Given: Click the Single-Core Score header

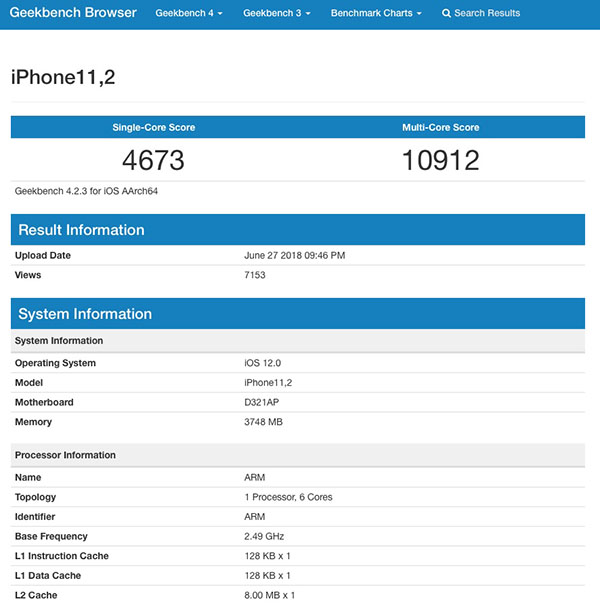Looking at the screenshot, I should tap(154, 127).
